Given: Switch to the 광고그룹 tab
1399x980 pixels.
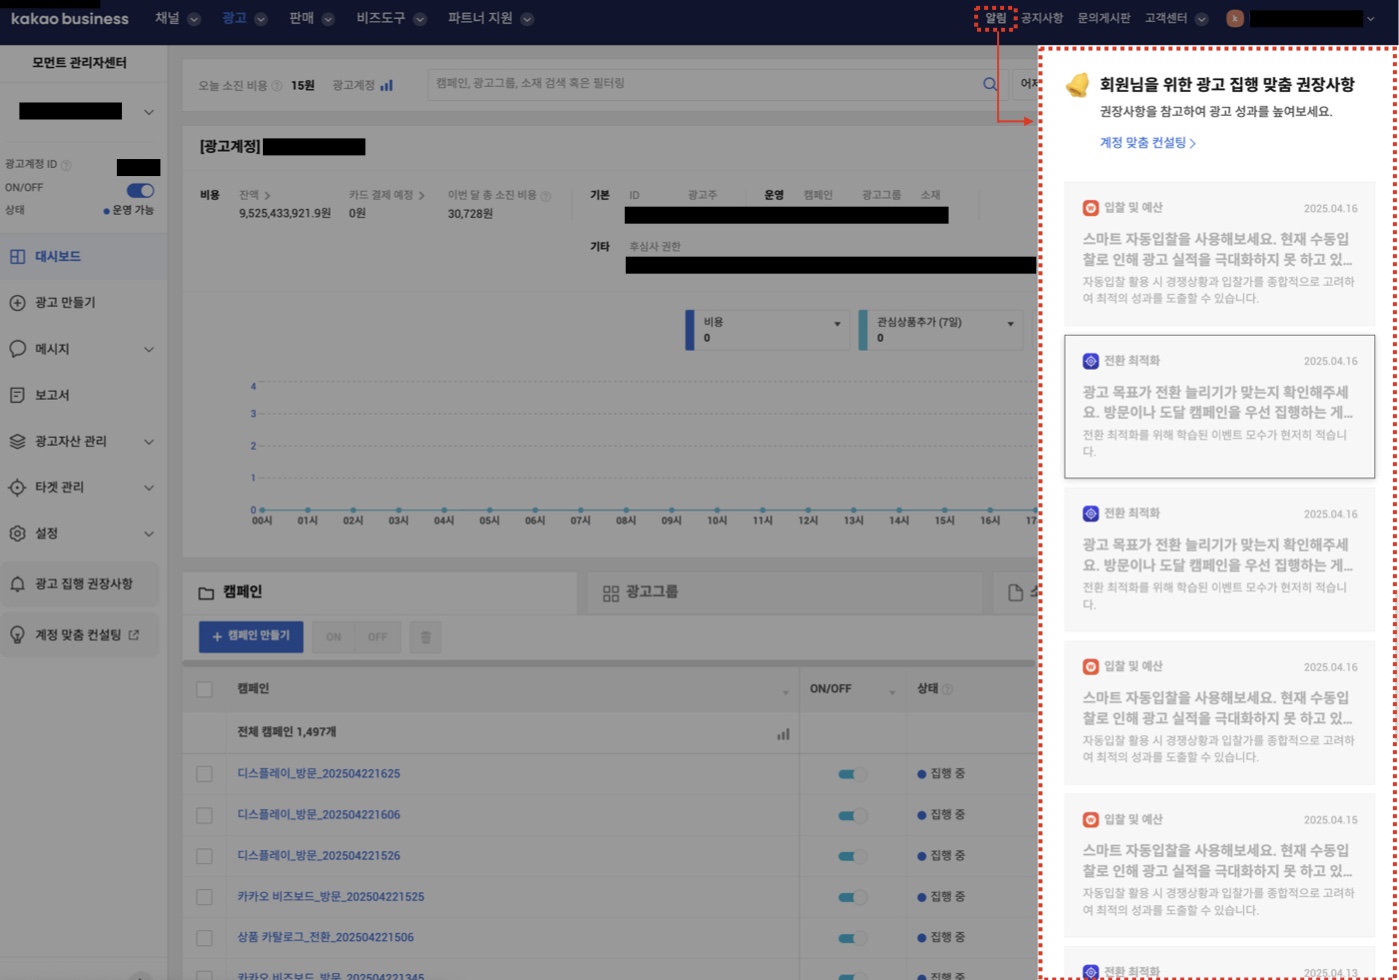Looking at the screenshot, I should point(651,593).
